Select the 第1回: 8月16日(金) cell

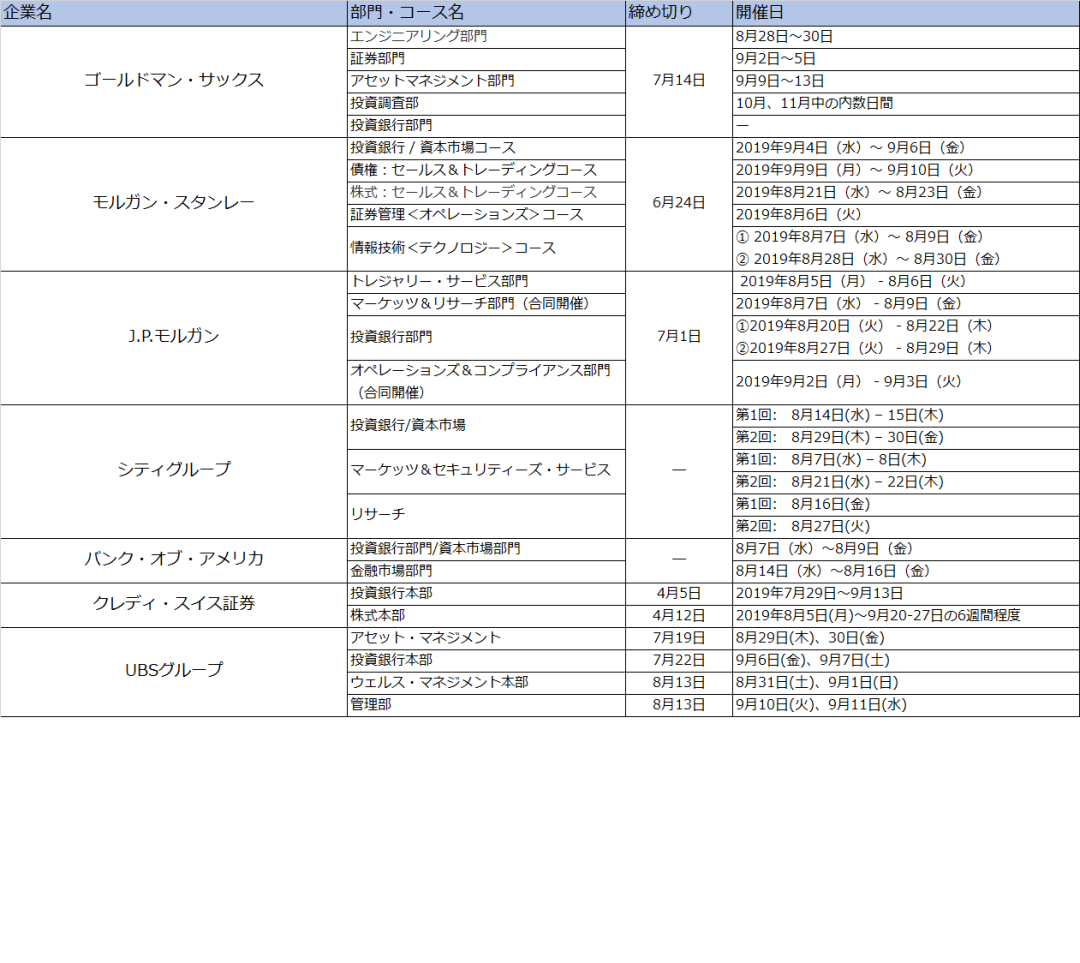[x=906, y=504]
